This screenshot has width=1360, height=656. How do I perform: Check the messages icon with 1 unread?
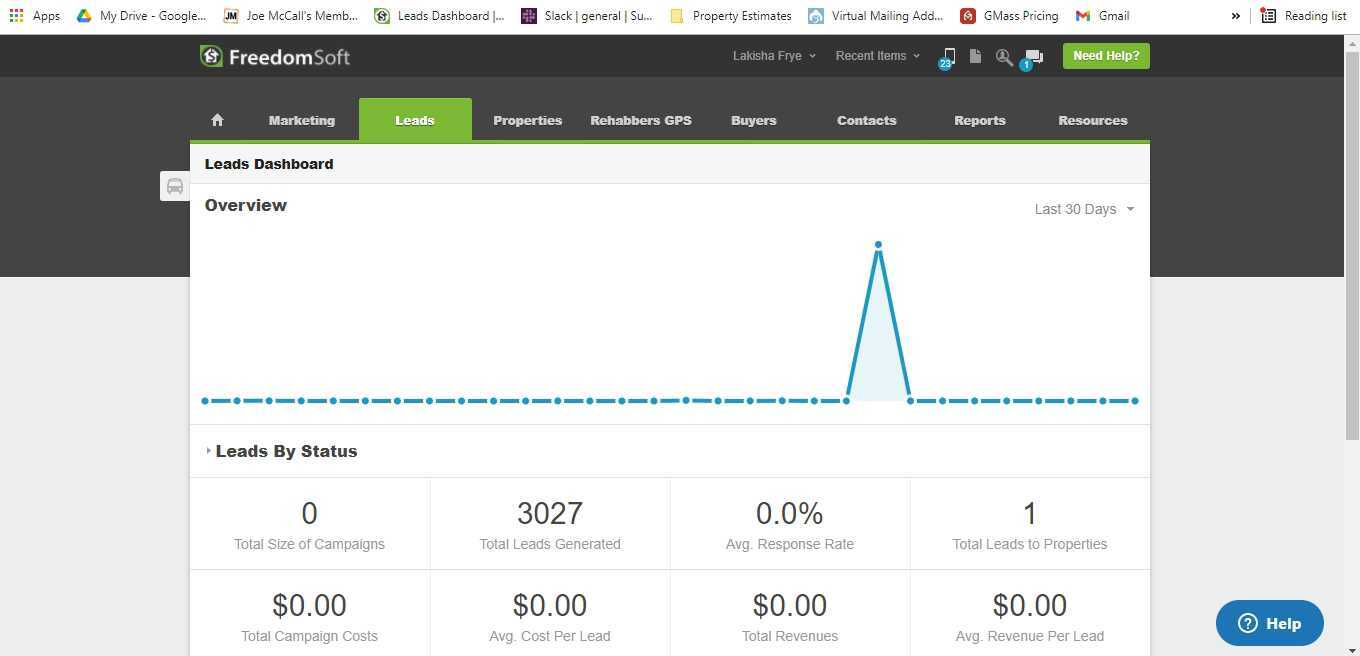point(1033,56)
